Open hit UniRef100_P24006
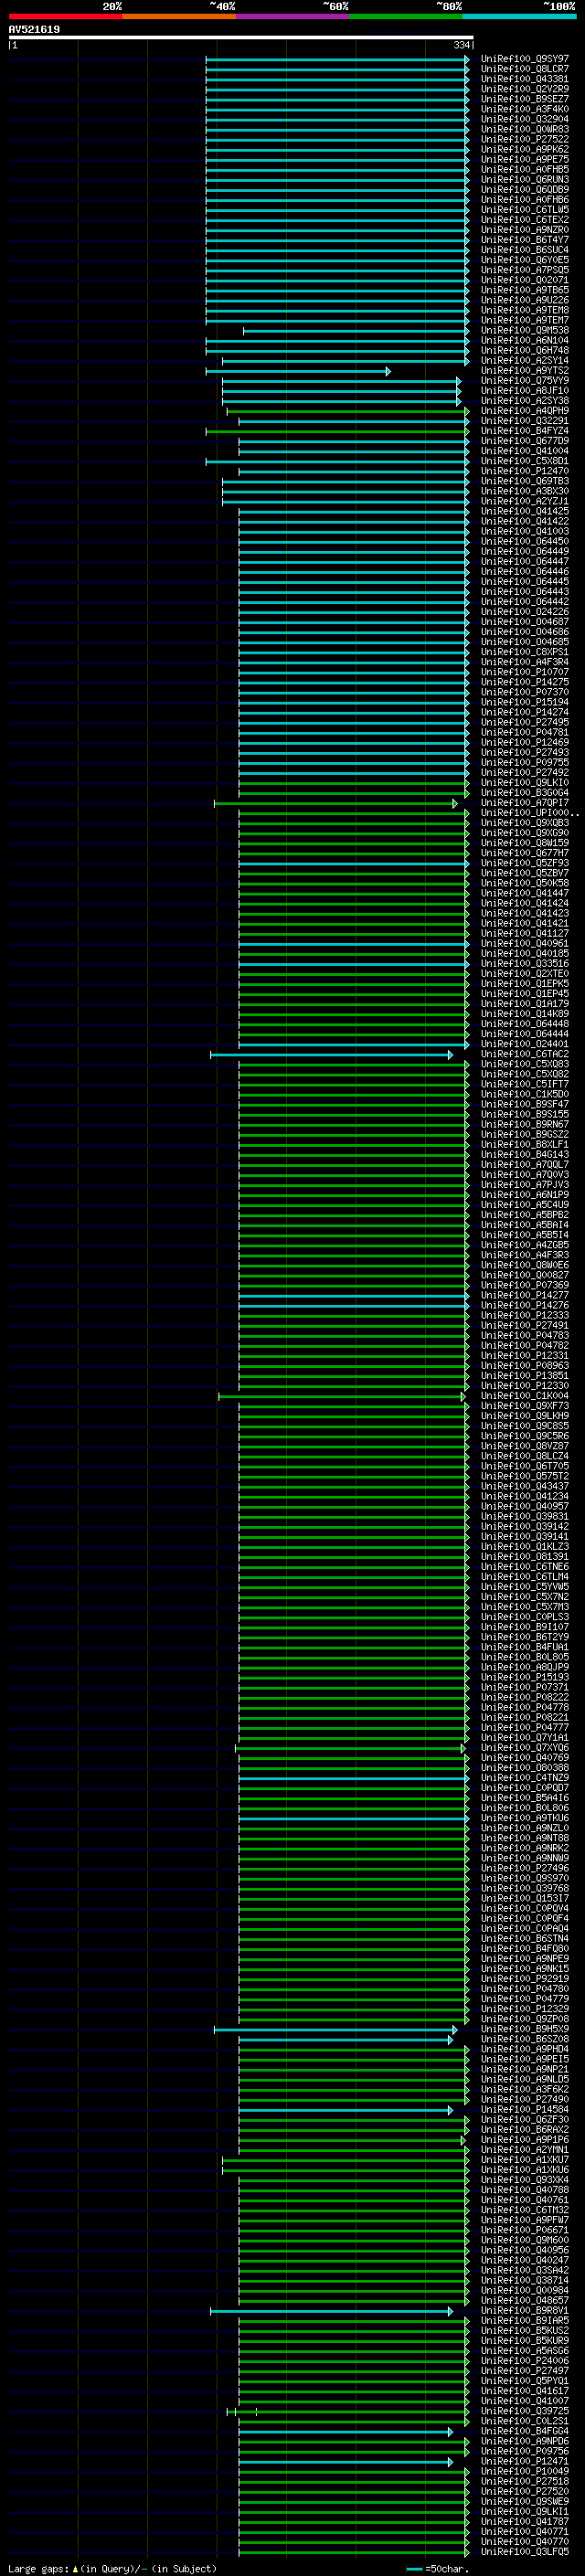585x2576 pixels. tap(524, 2361)
